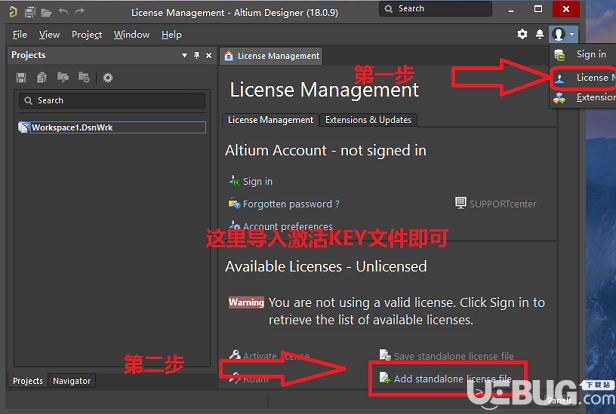This screenshot has width=616, height=414.
Task: Select the License Management inner page tab
Action: click(x=270, y=120)
